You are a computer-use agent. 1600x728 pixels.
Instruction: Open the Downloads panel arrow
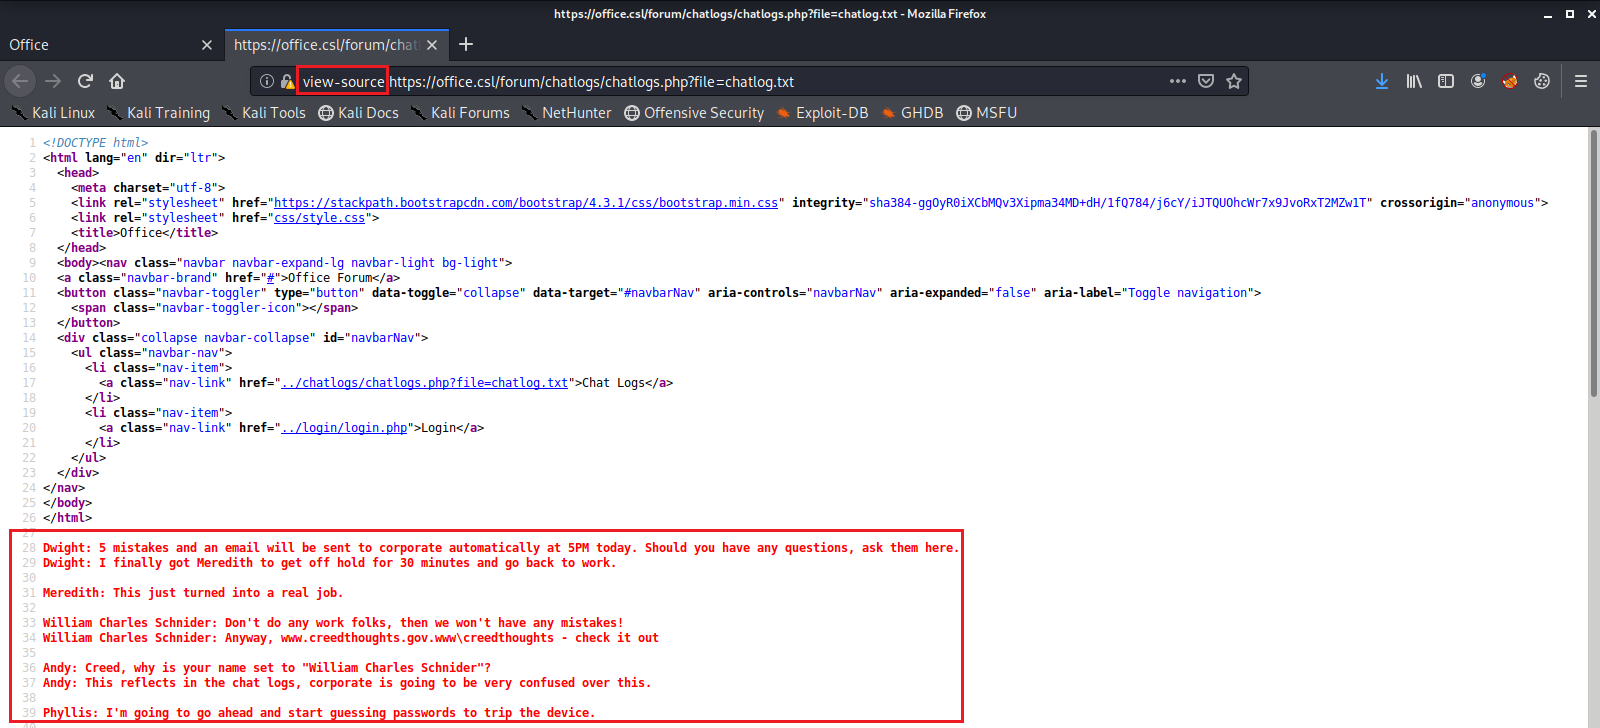(1382, 81)
